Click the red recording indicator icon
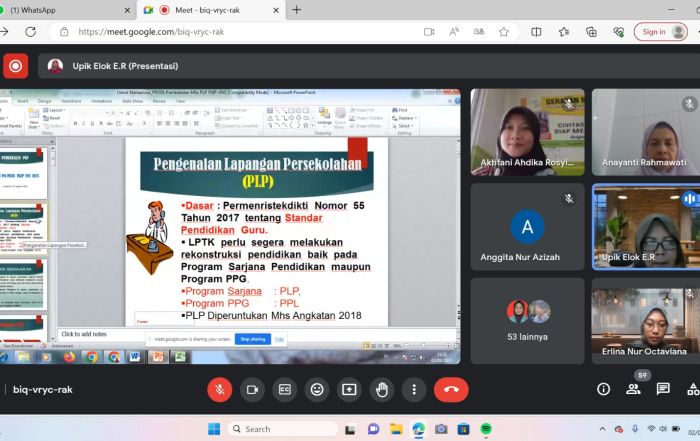The image size is (700, 441). 15,66
